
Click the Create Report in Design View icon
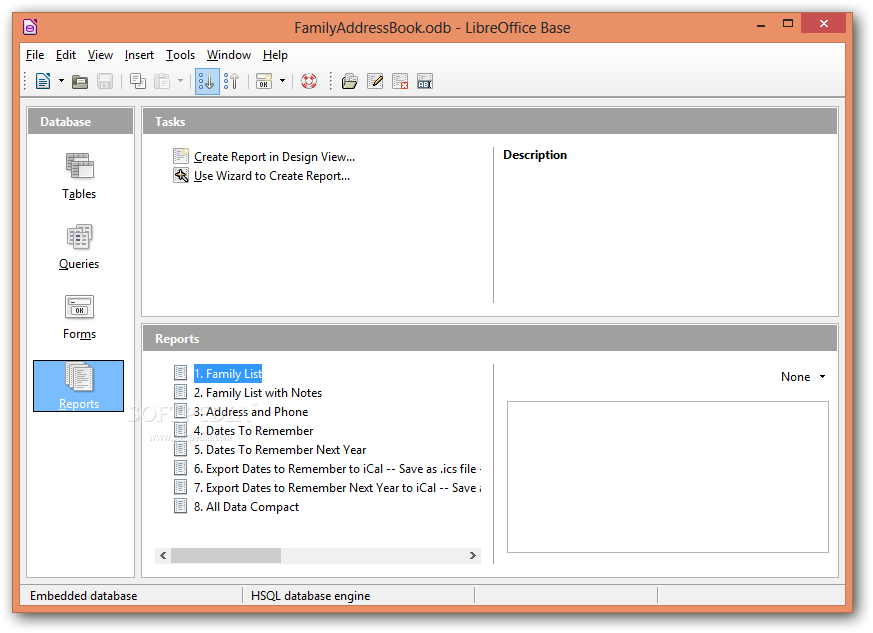tap(180, 156)
